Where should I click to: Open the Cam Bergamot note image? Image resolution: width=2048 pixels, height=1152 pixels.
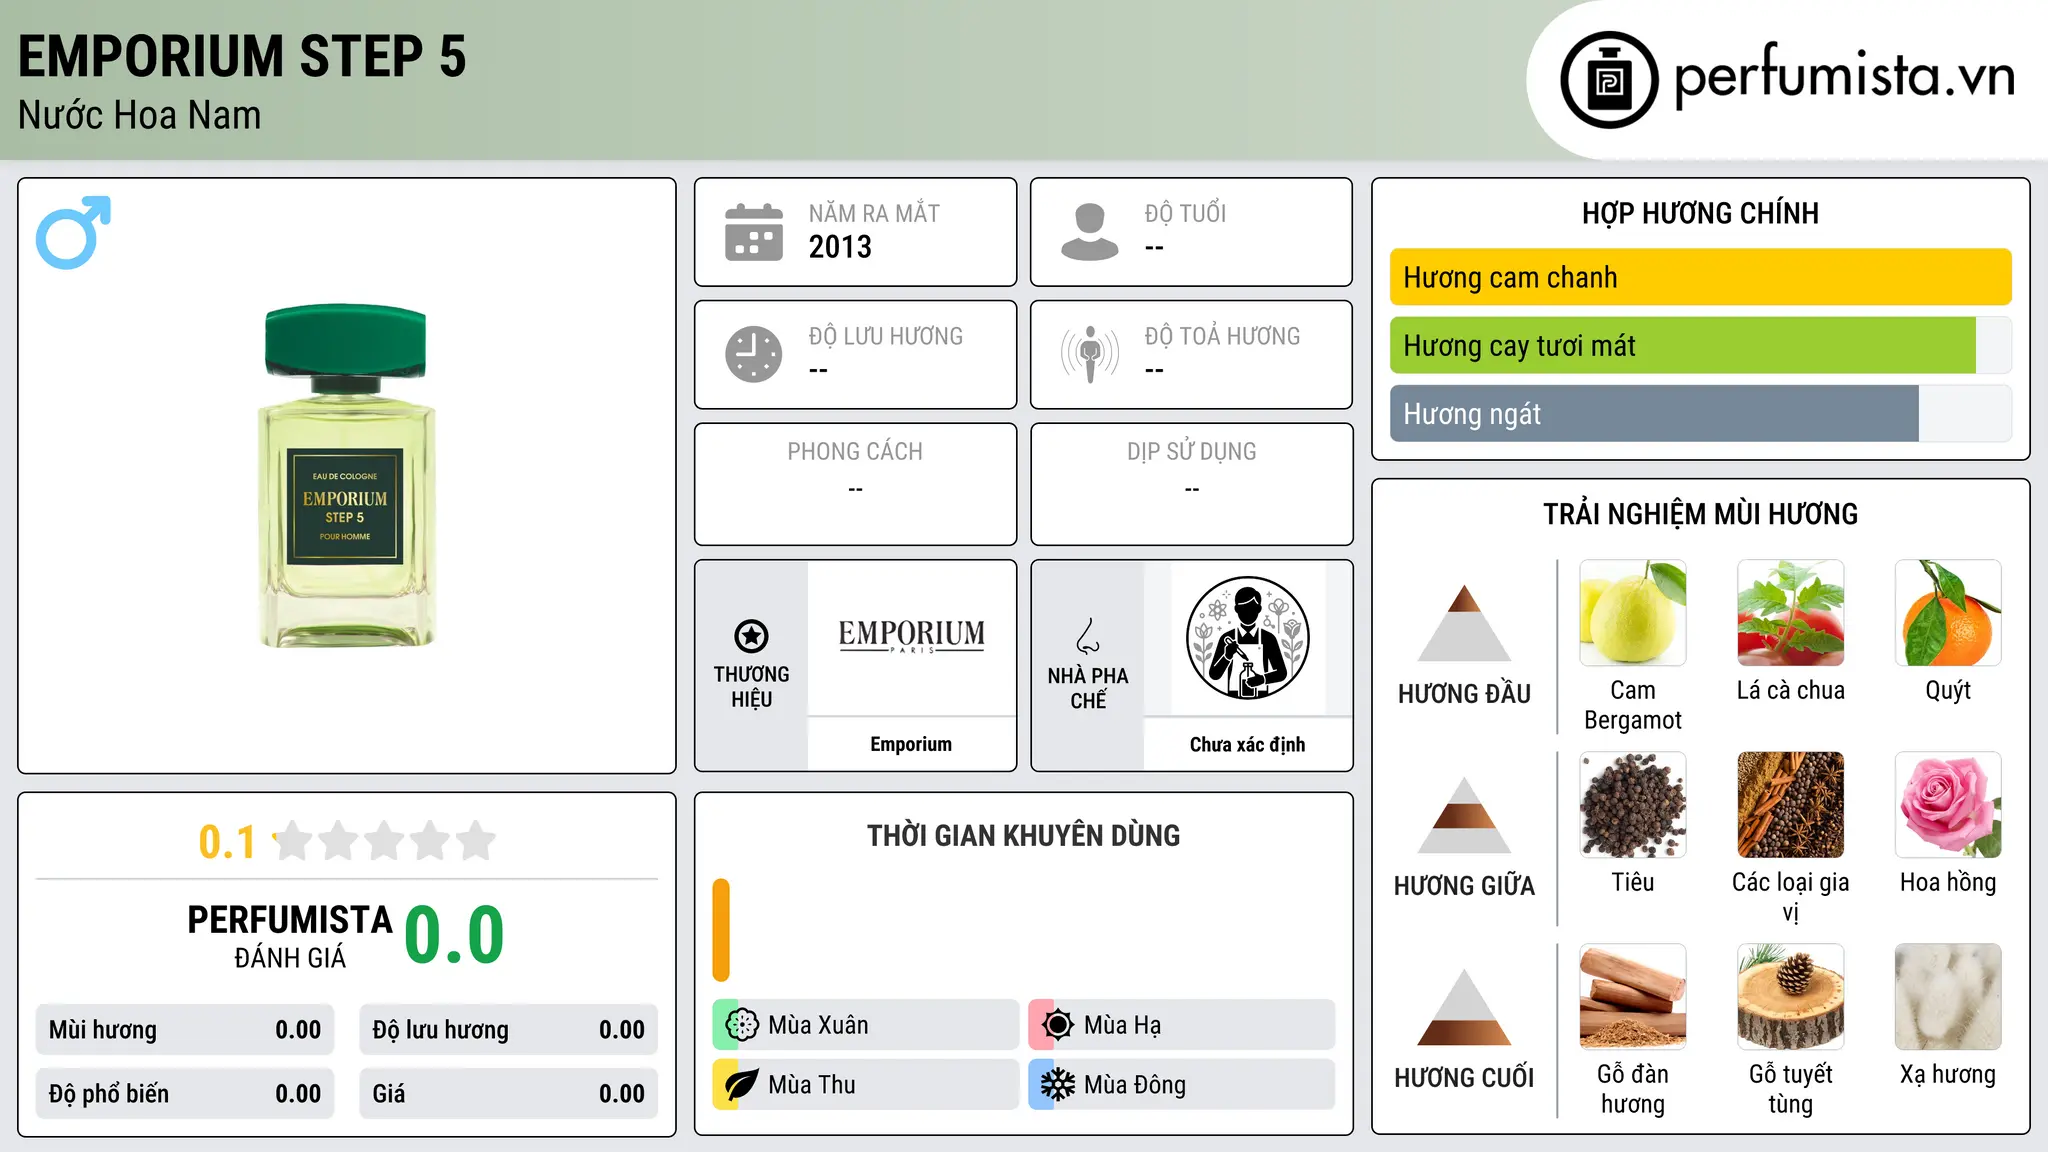(1633, 613)
